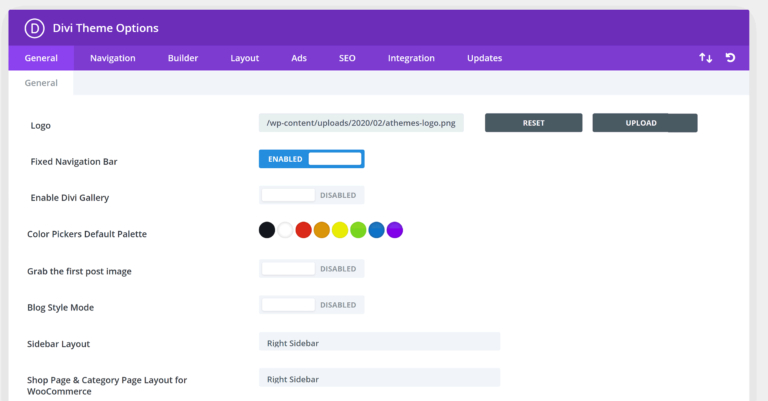Viewport: 768px width, 401px height.
Task: Click the Logo setting label
Action: (41, 125)
